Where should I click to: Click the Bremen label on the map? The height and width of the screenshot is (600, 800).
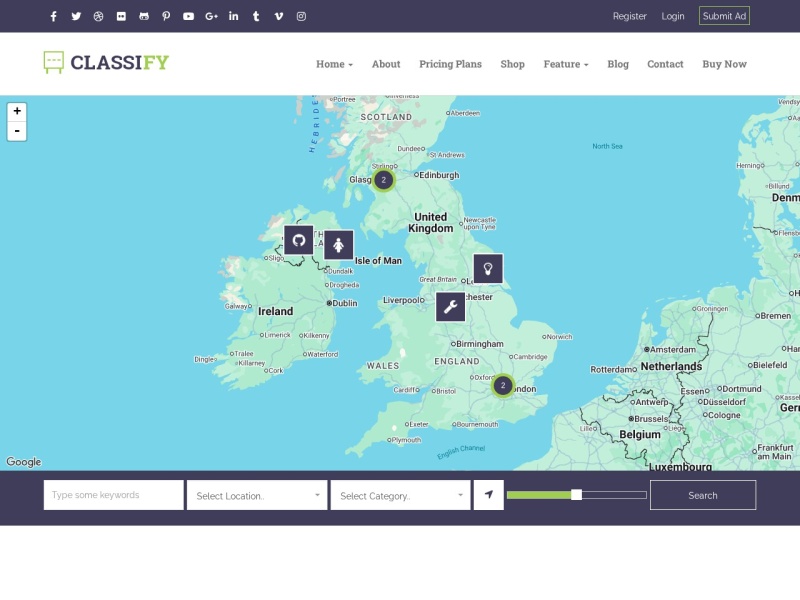[776, 316]
